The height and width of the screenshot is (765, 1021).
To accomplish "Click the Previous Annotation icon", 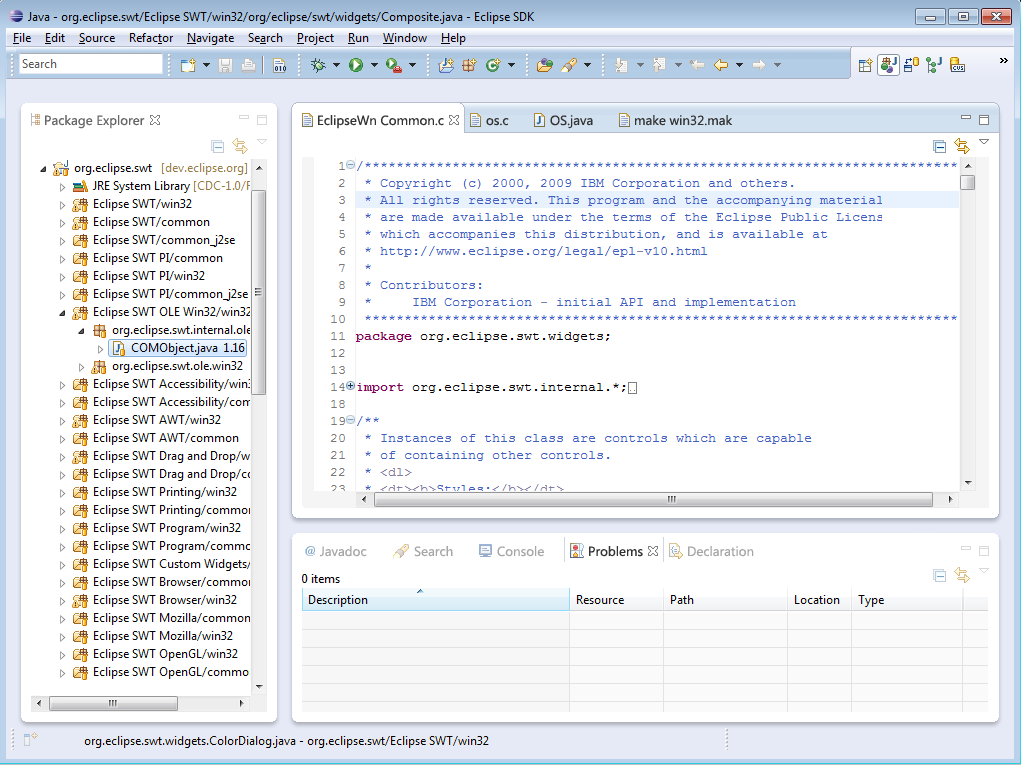I will [x=659, y=64].
